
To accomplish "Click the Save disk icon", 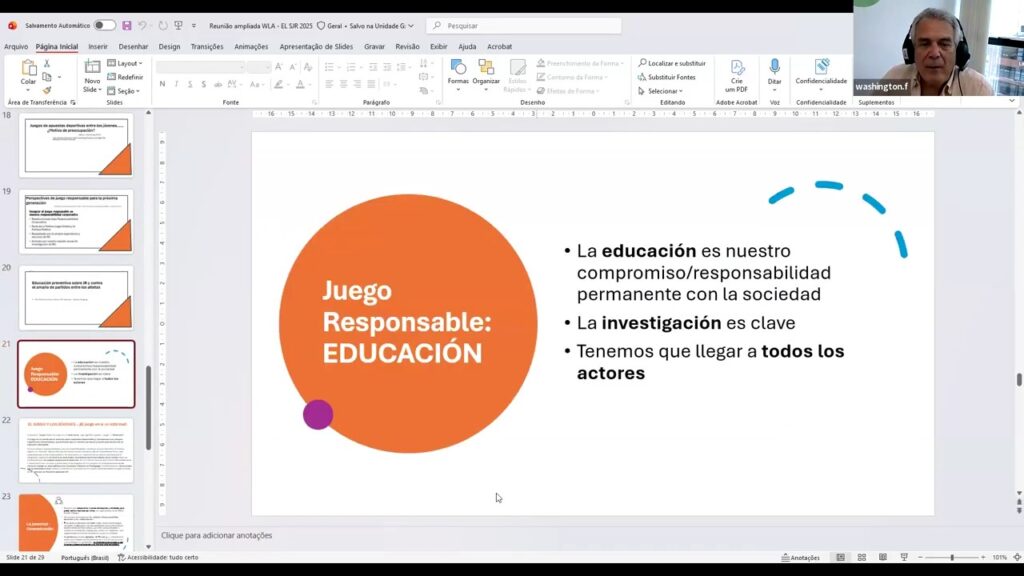I will [127, 25].
